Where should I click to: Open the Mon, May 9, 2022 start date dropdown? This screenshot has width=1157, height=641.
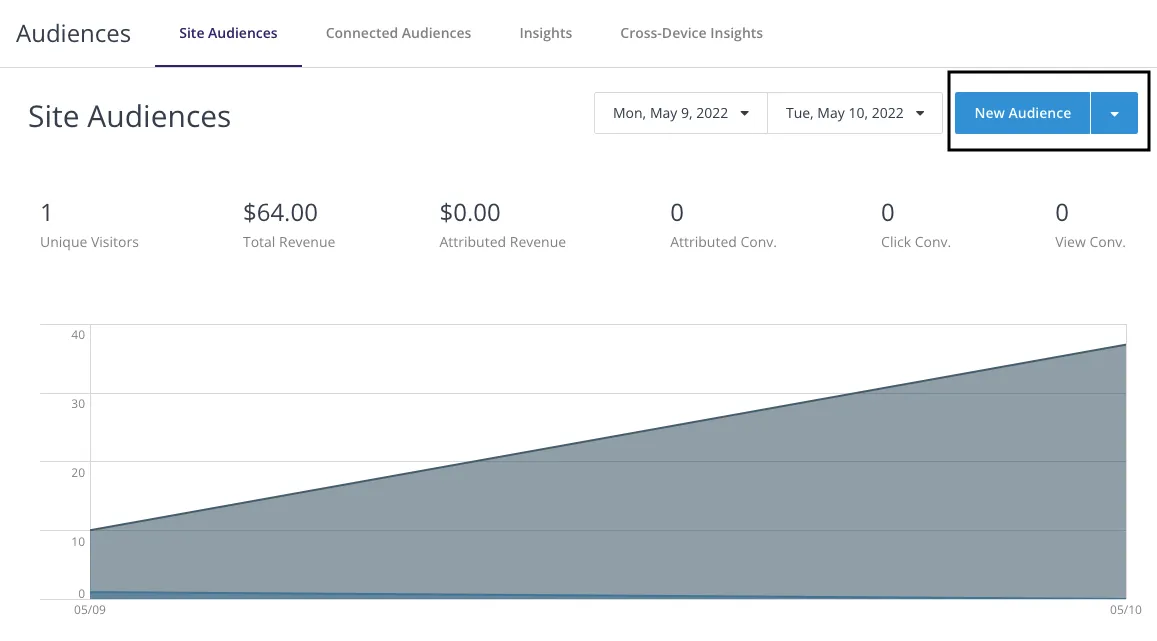(x=680, y=113)
